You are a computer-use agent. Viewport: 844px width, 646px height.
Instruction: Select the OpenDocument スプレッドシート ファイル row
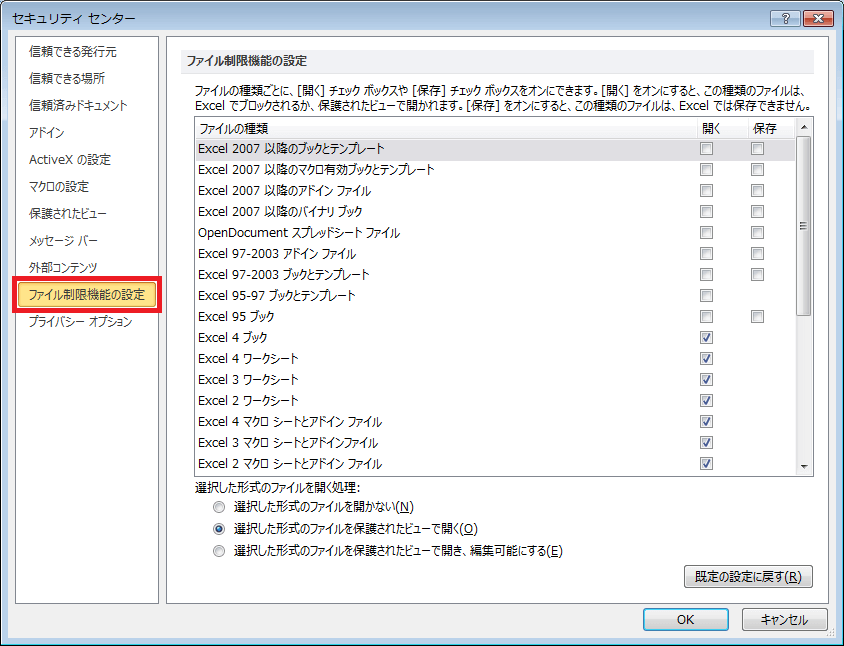click(495, 233)
